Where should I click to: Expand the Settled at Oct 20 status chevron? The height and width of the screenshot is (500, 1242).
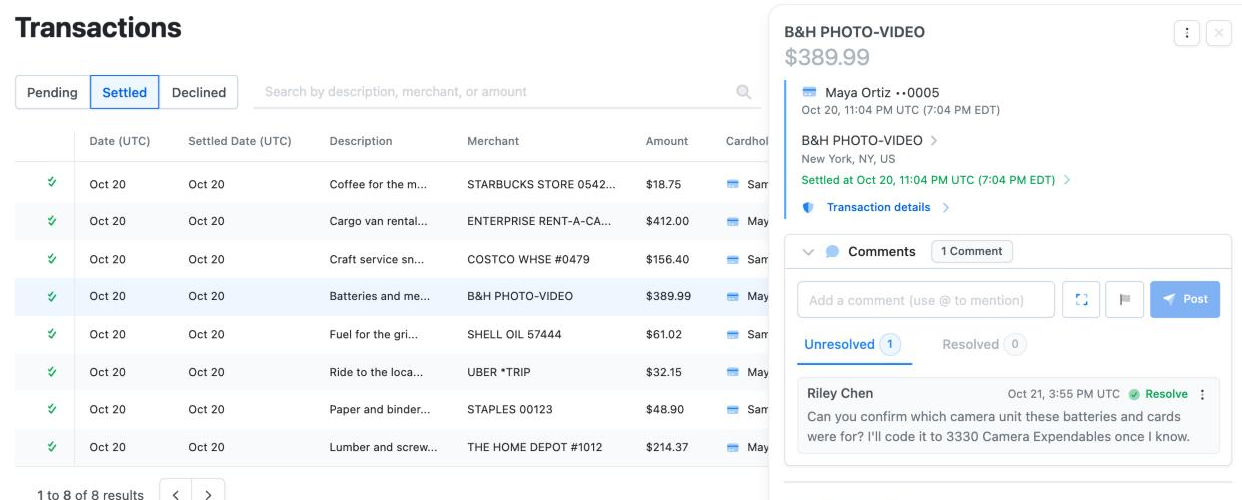1067,180
